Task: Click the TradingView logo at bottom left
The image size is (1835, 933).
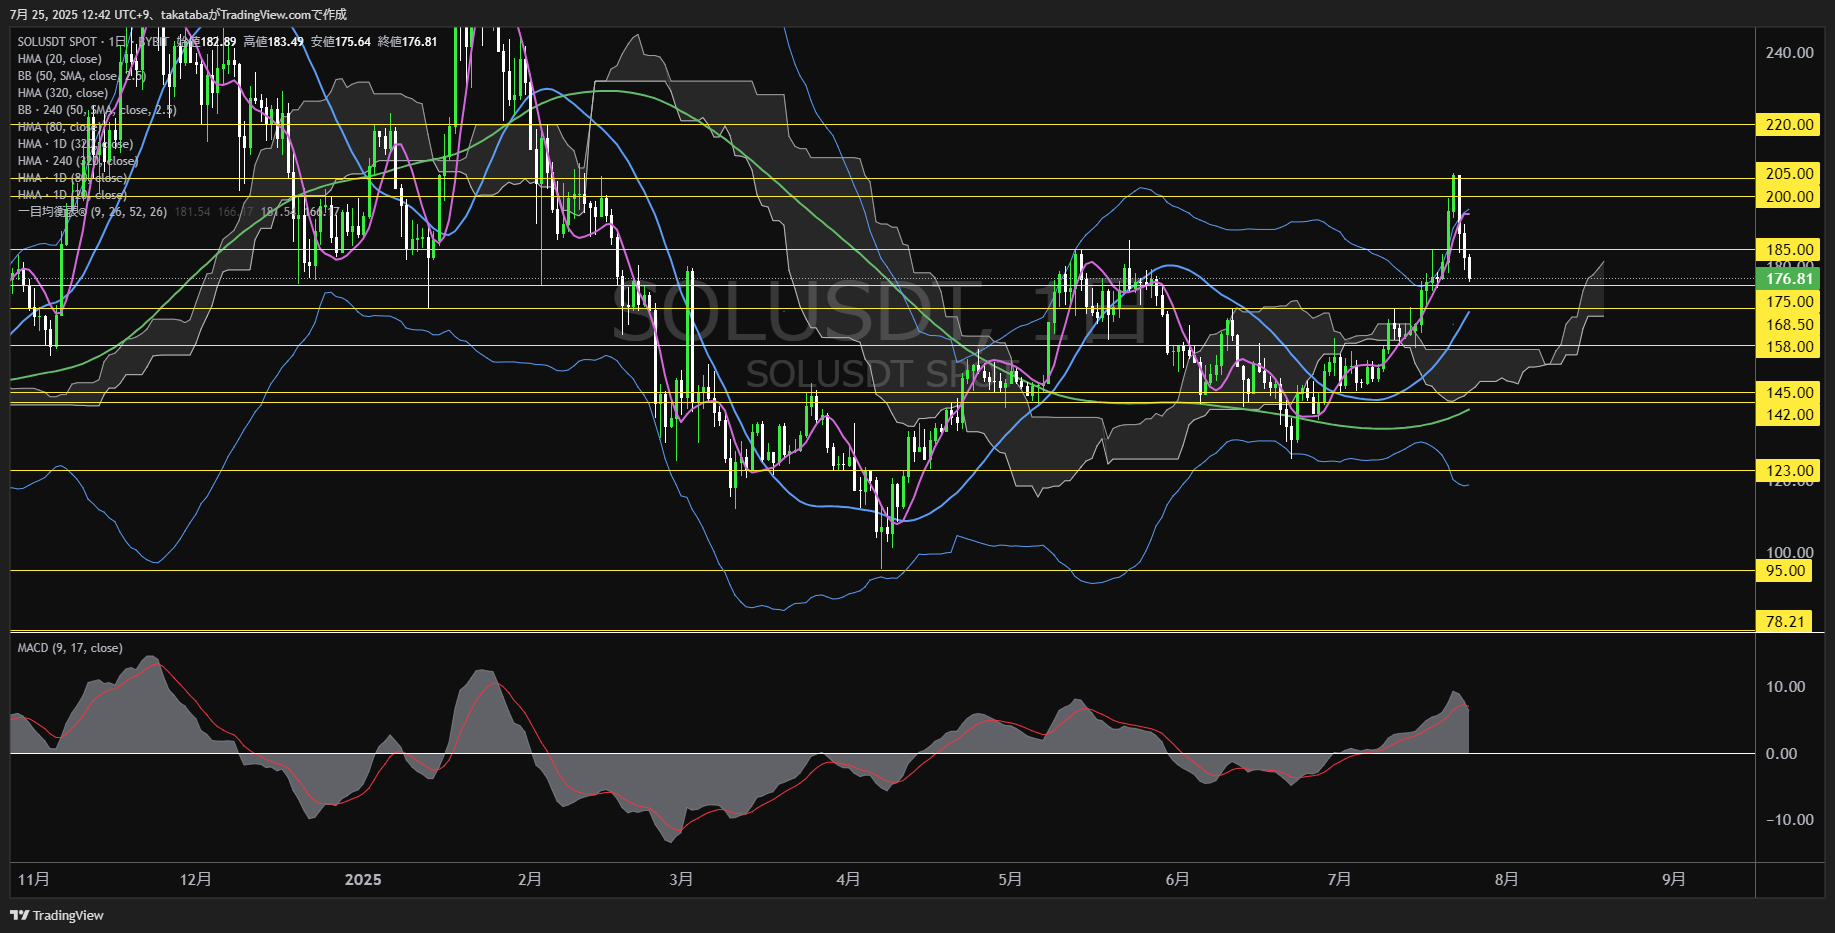Action: point(57,915)
